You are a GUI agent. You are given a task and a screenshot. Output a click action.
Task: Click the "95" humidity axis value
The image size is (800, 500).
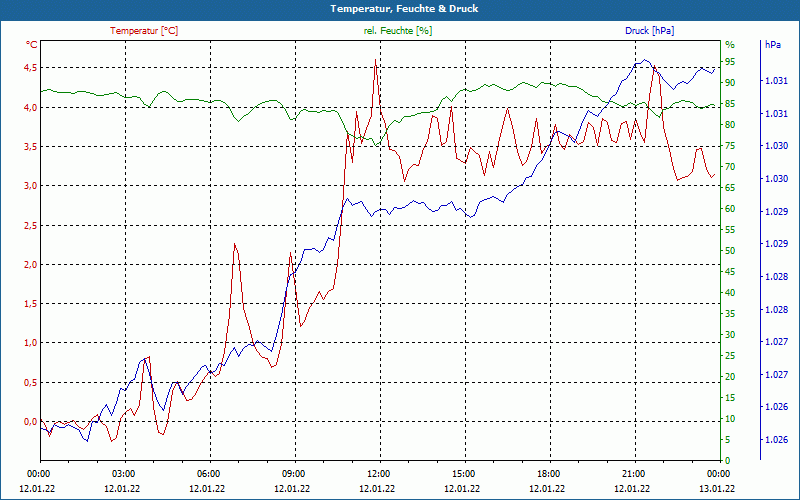pos(730,61)
